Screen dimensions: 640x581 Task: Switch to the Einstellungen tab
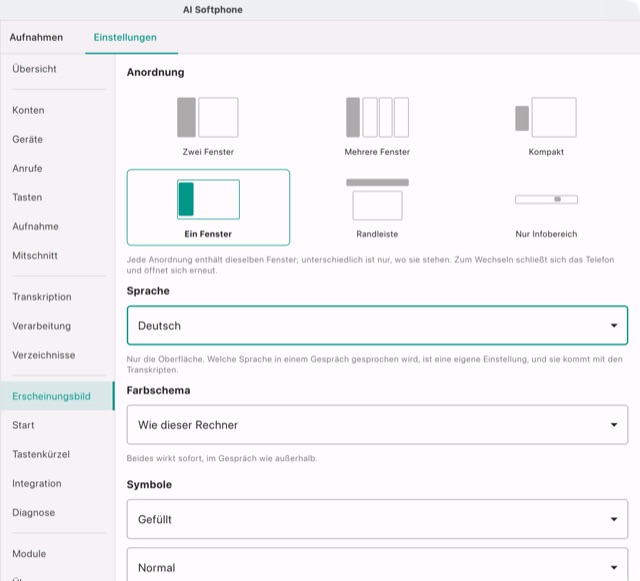pyautogui.click(x=125, y=37)
